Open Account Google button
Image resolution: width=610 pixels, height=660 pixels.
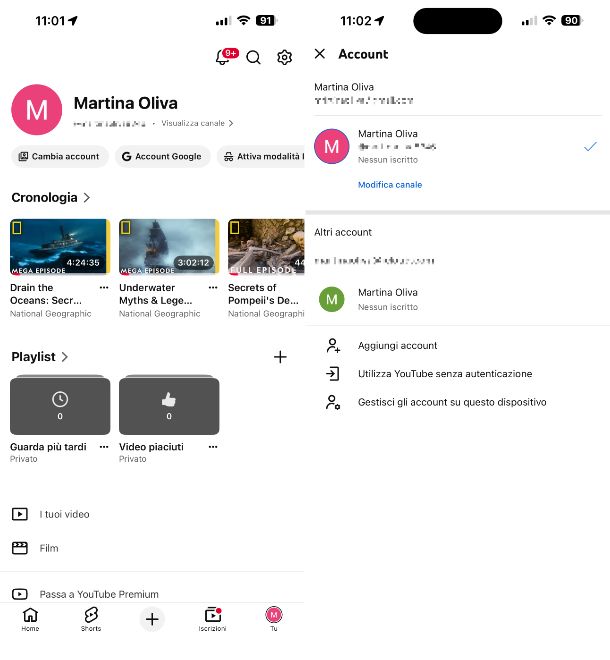[162, 157]
